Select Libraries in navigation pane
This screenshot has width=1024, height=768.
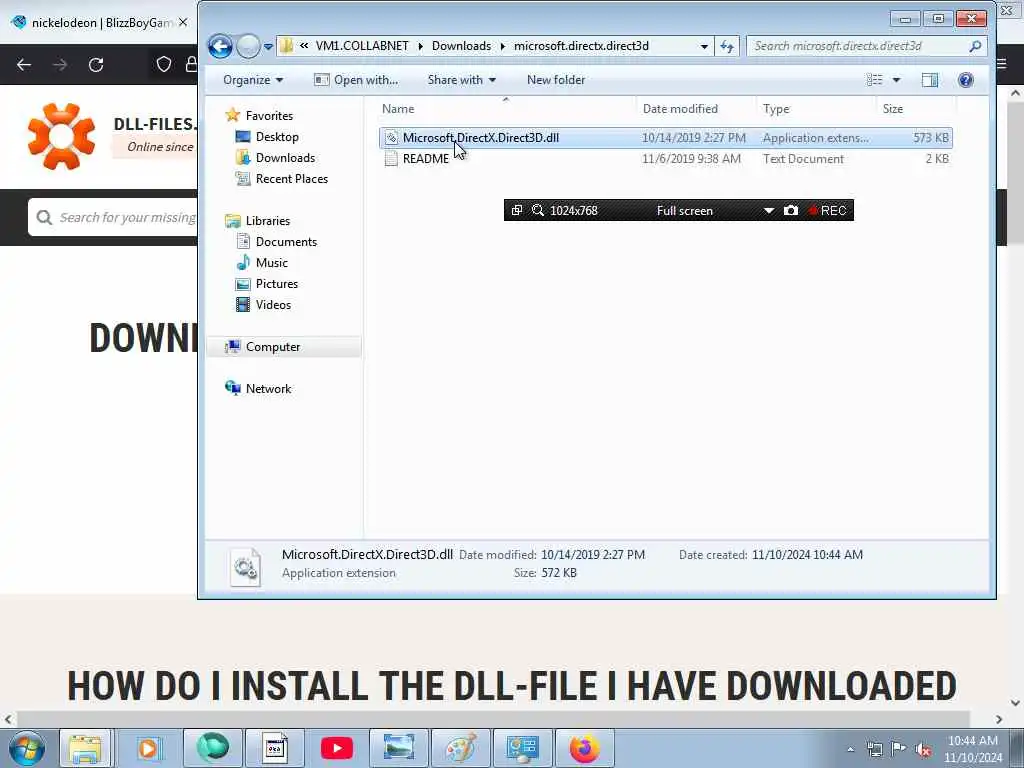coord(267,221)
